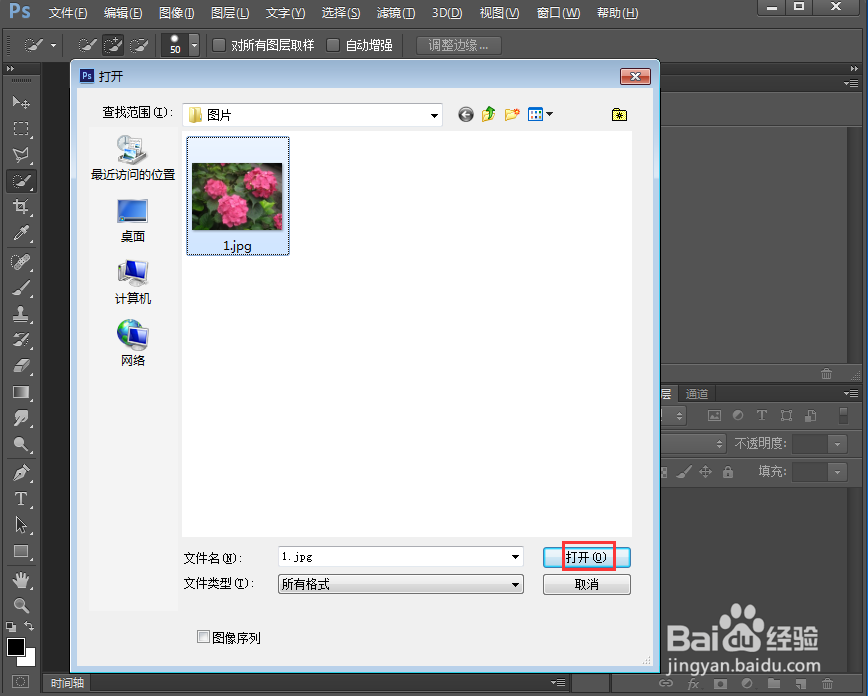Viewport: 868px width, 696px height.
Task: Go up one folder level
Action: [x=488, y=115]
